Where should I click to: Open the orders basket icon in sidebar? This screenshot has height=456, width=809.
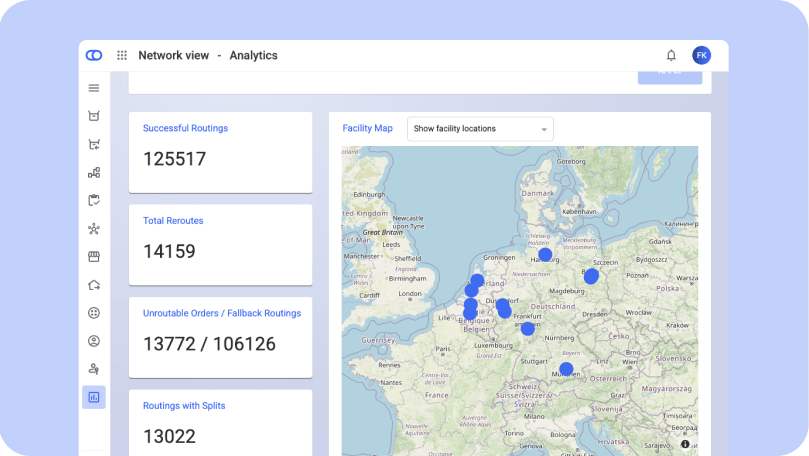point(94,116)
